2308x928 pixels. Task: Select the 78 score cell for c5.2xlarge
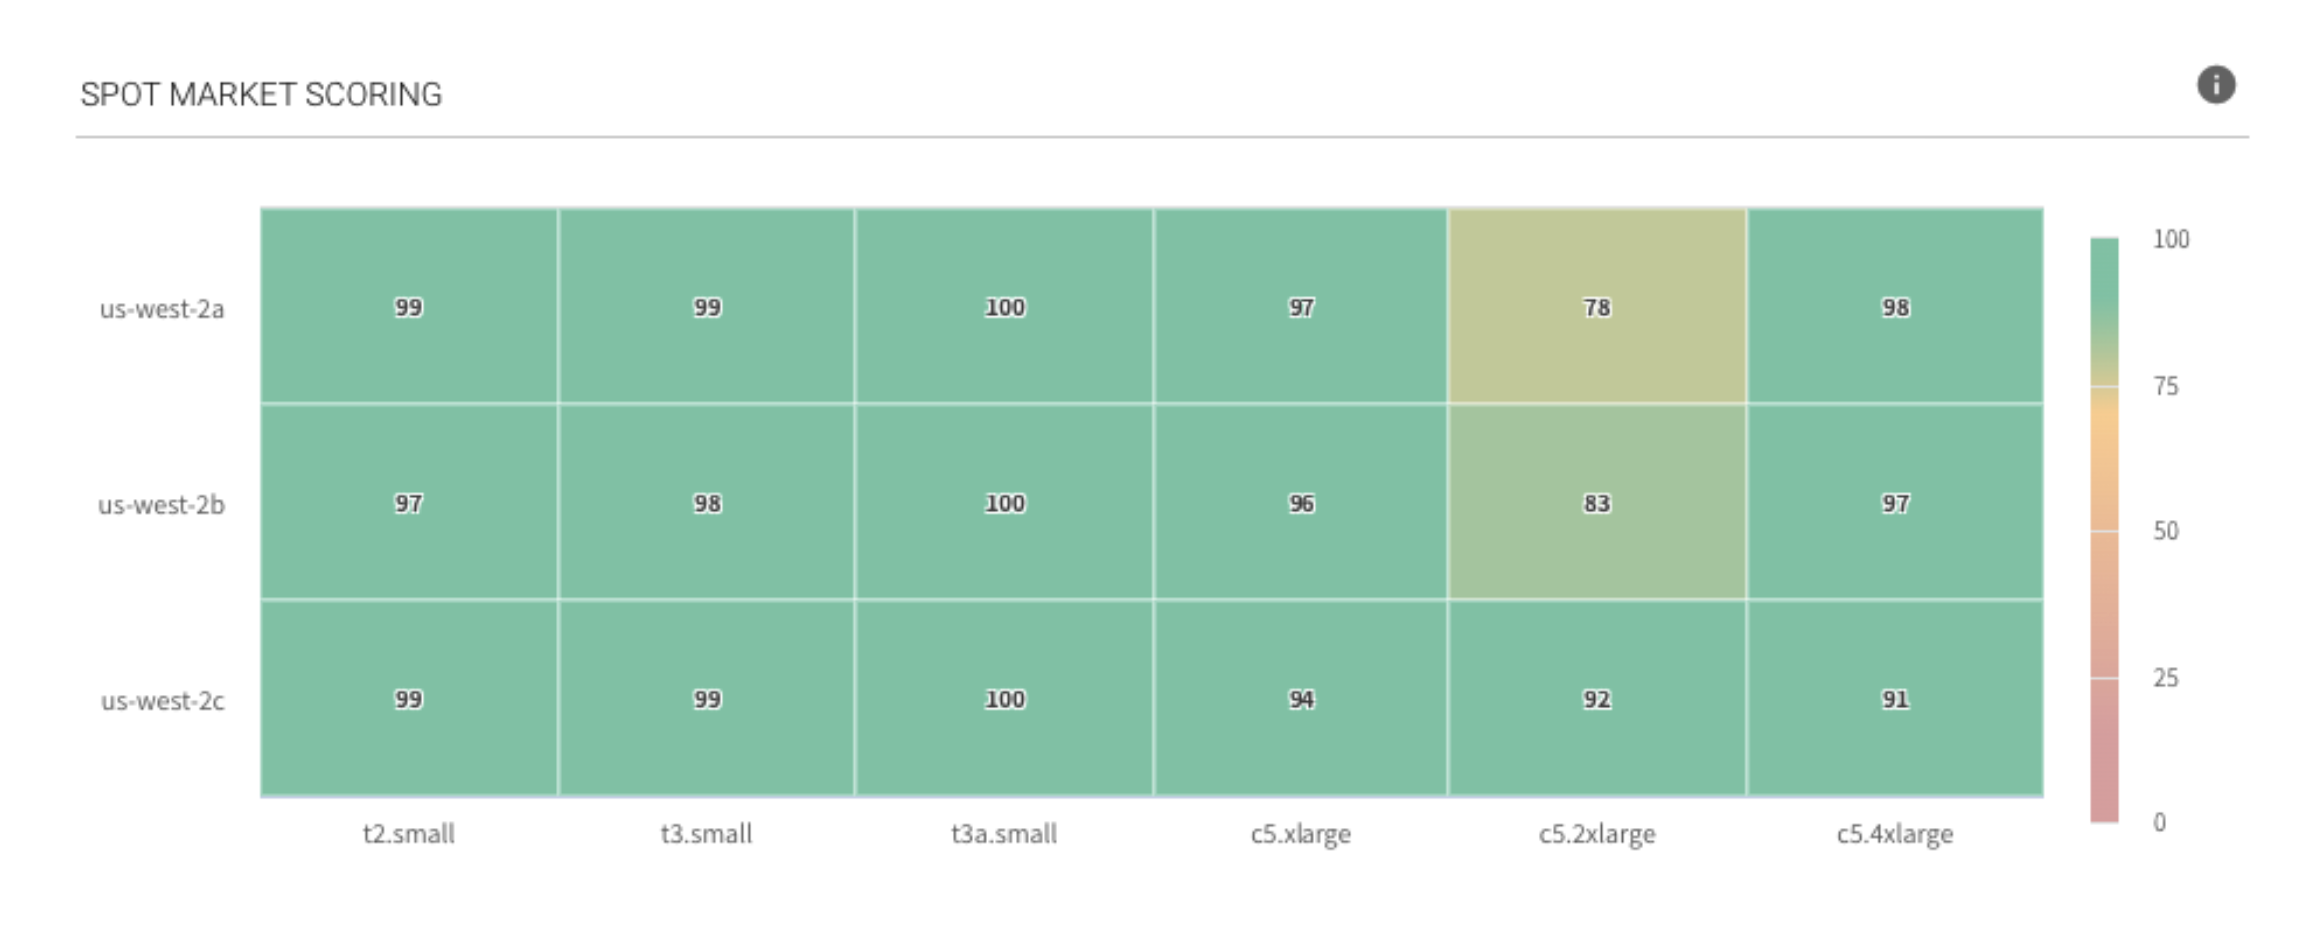click(1596, 307)
